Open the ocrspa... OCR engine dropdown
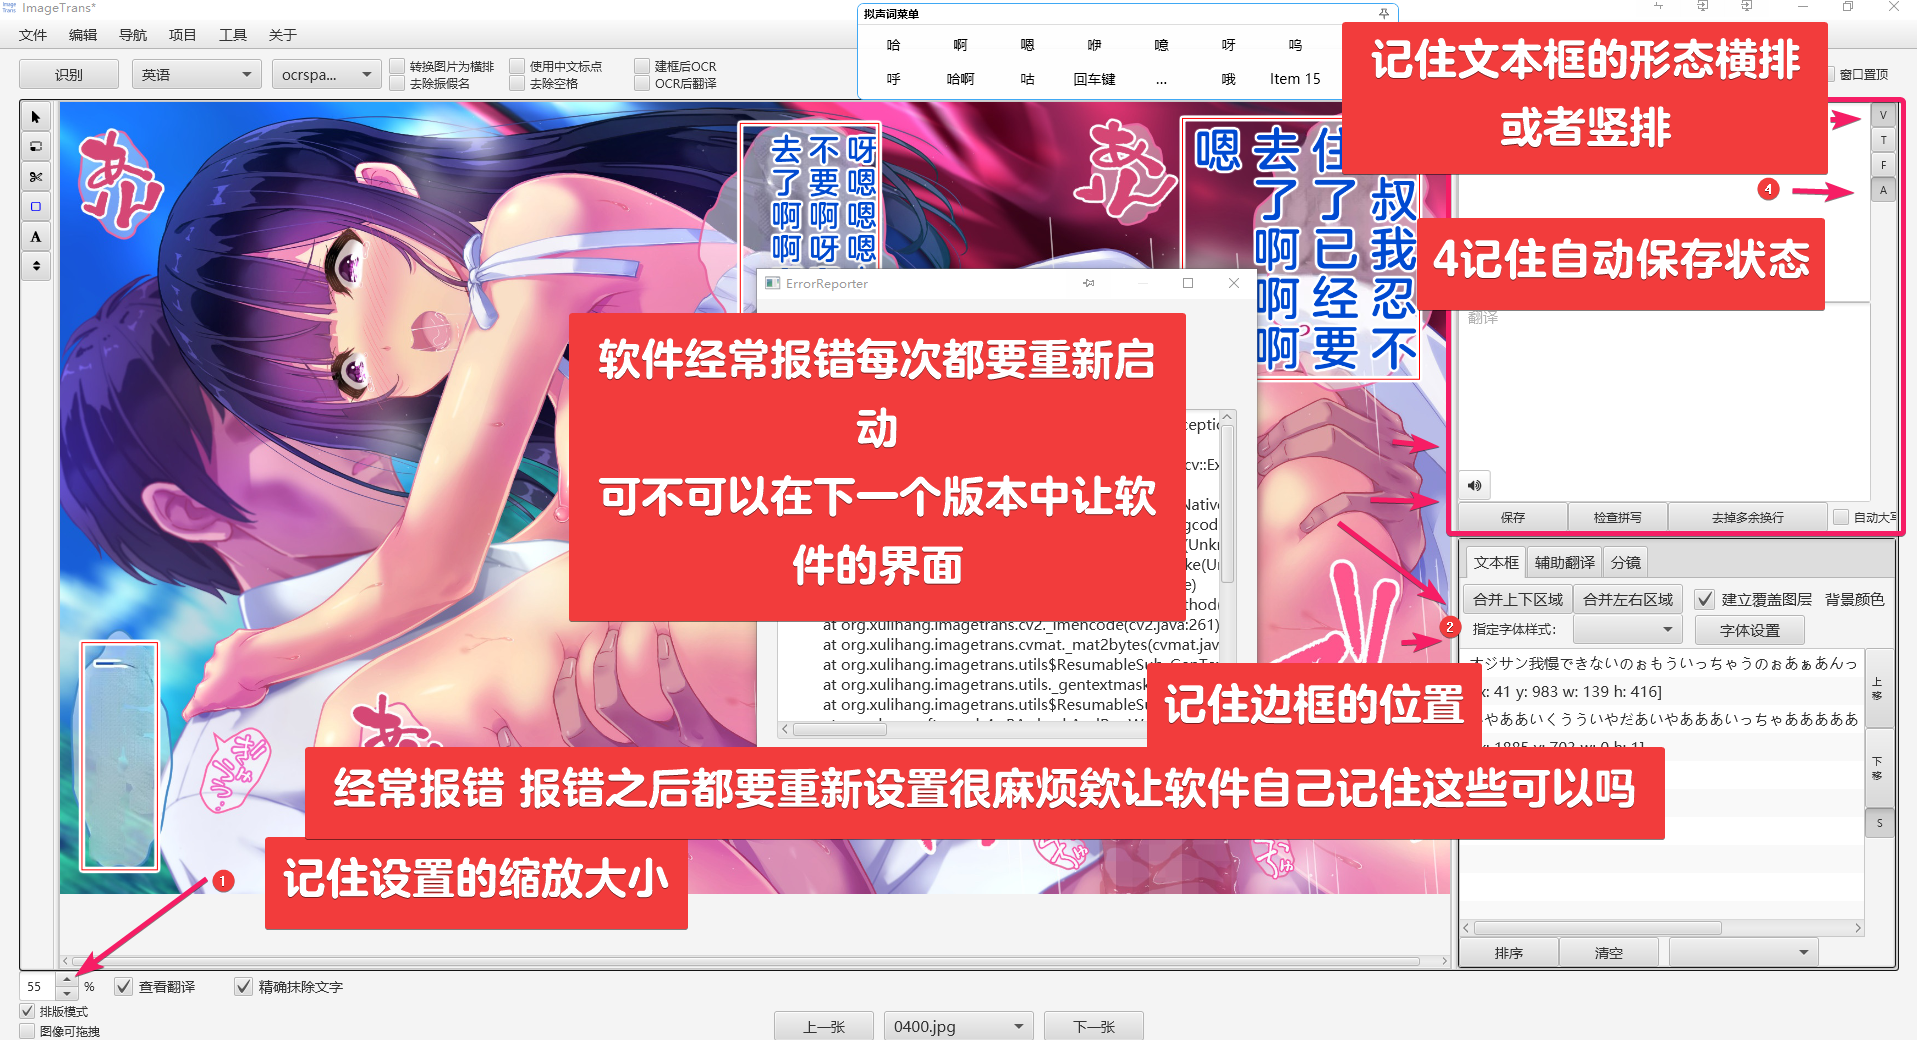 [x=326, y=74]
